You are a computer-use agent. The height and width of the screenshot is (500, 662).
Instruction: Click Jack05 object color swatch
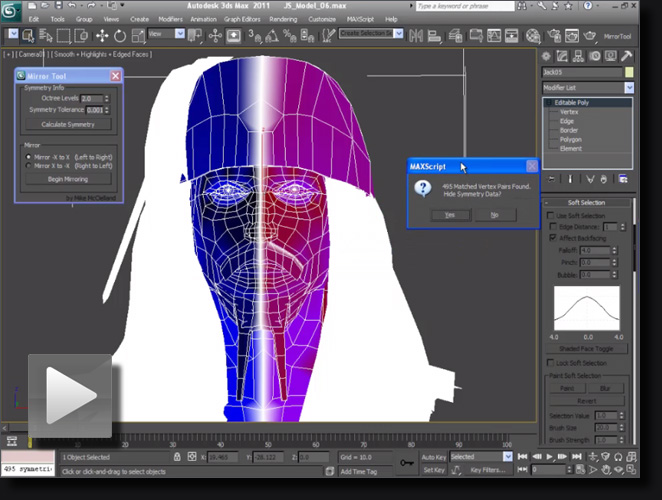629,72
